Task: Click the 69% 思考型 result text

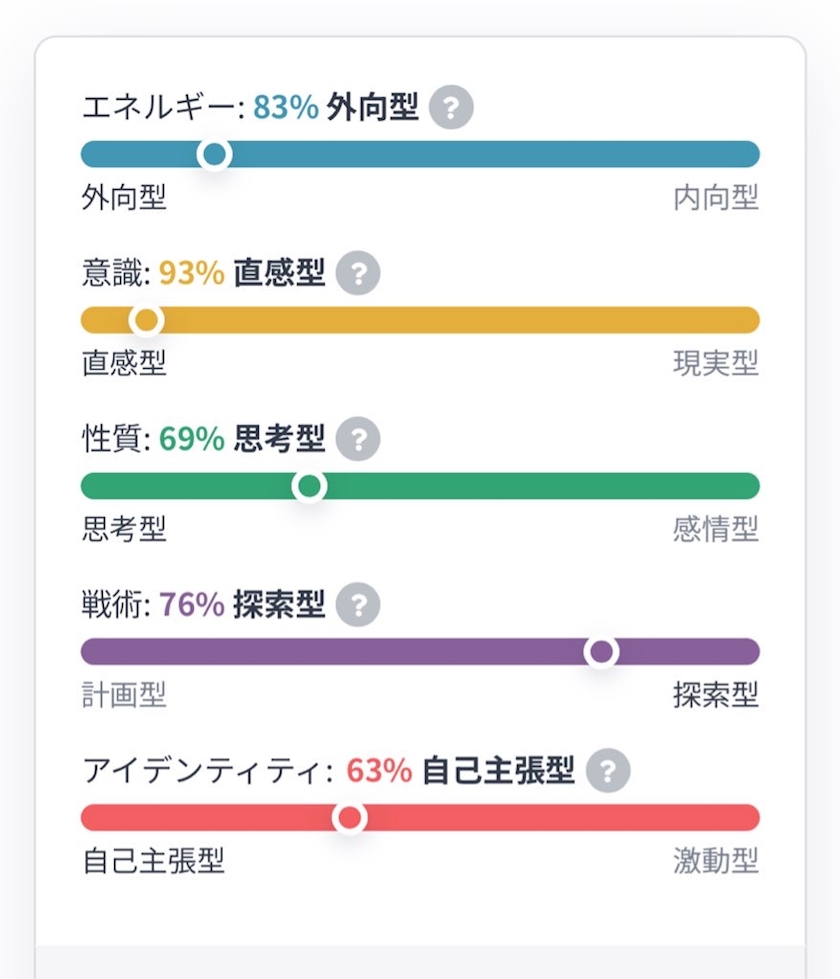Action: [242, 438]
